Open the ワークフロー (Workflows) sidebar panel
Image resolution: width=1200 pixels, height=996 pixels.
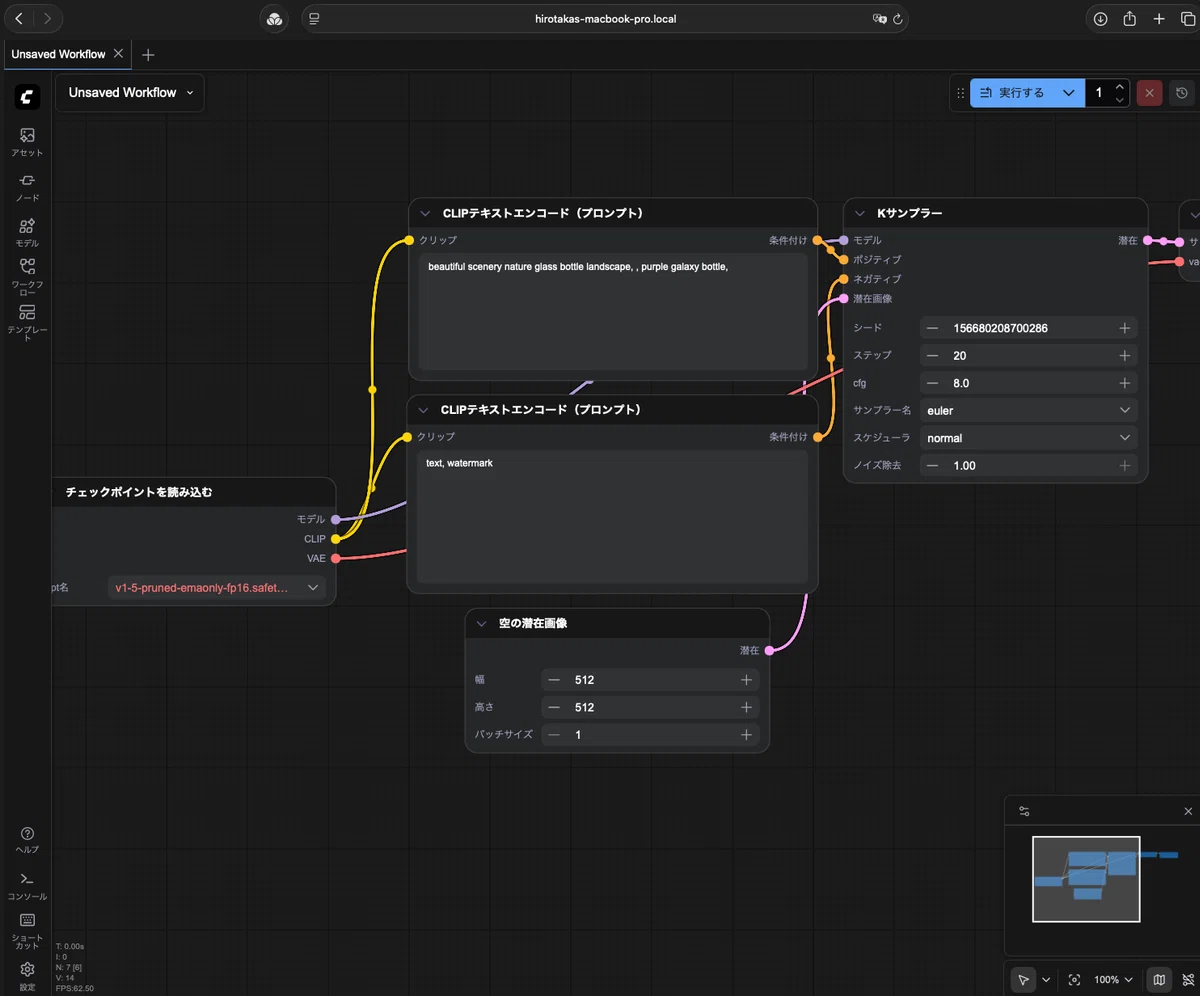point(27,277)
